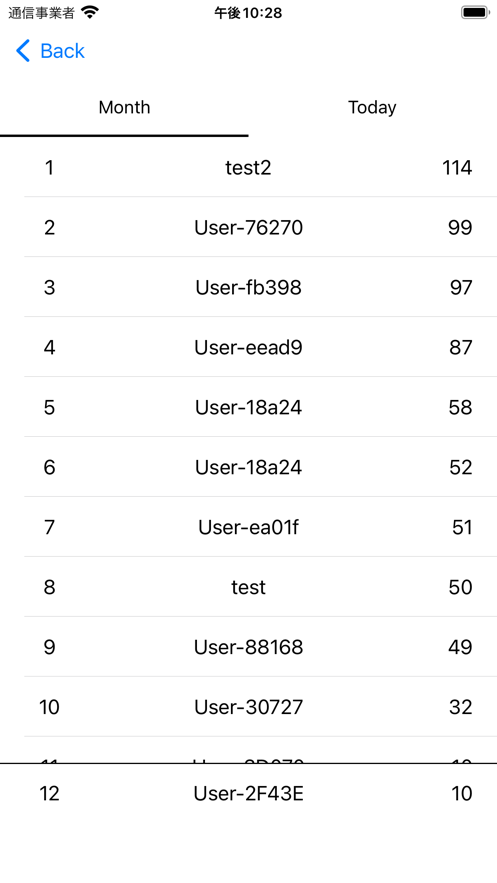
Task: Tap the battery icon in status bar
Action: [475, 12]
